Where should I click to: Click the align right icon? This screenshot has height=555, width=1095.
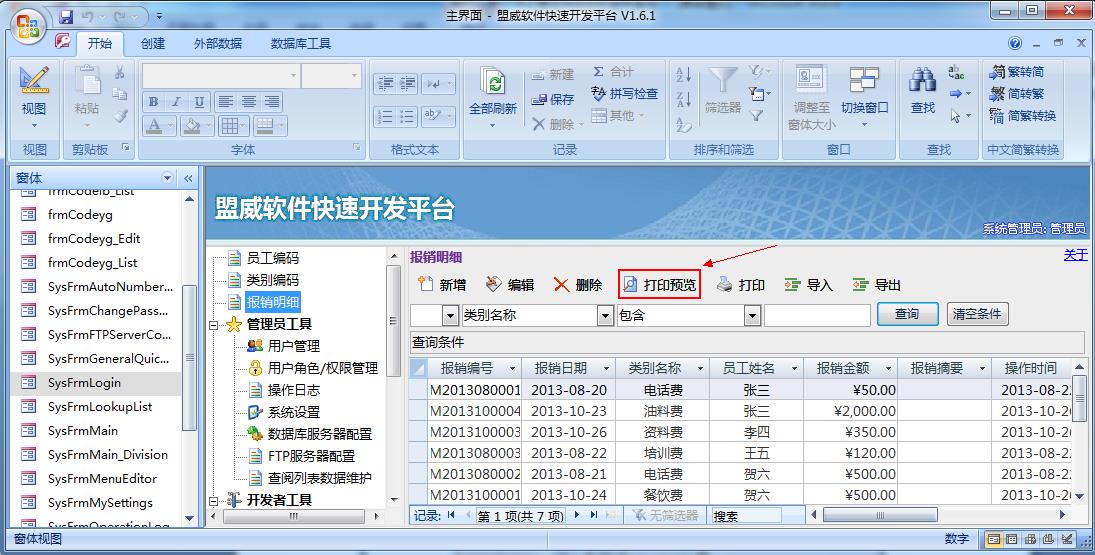271,102
